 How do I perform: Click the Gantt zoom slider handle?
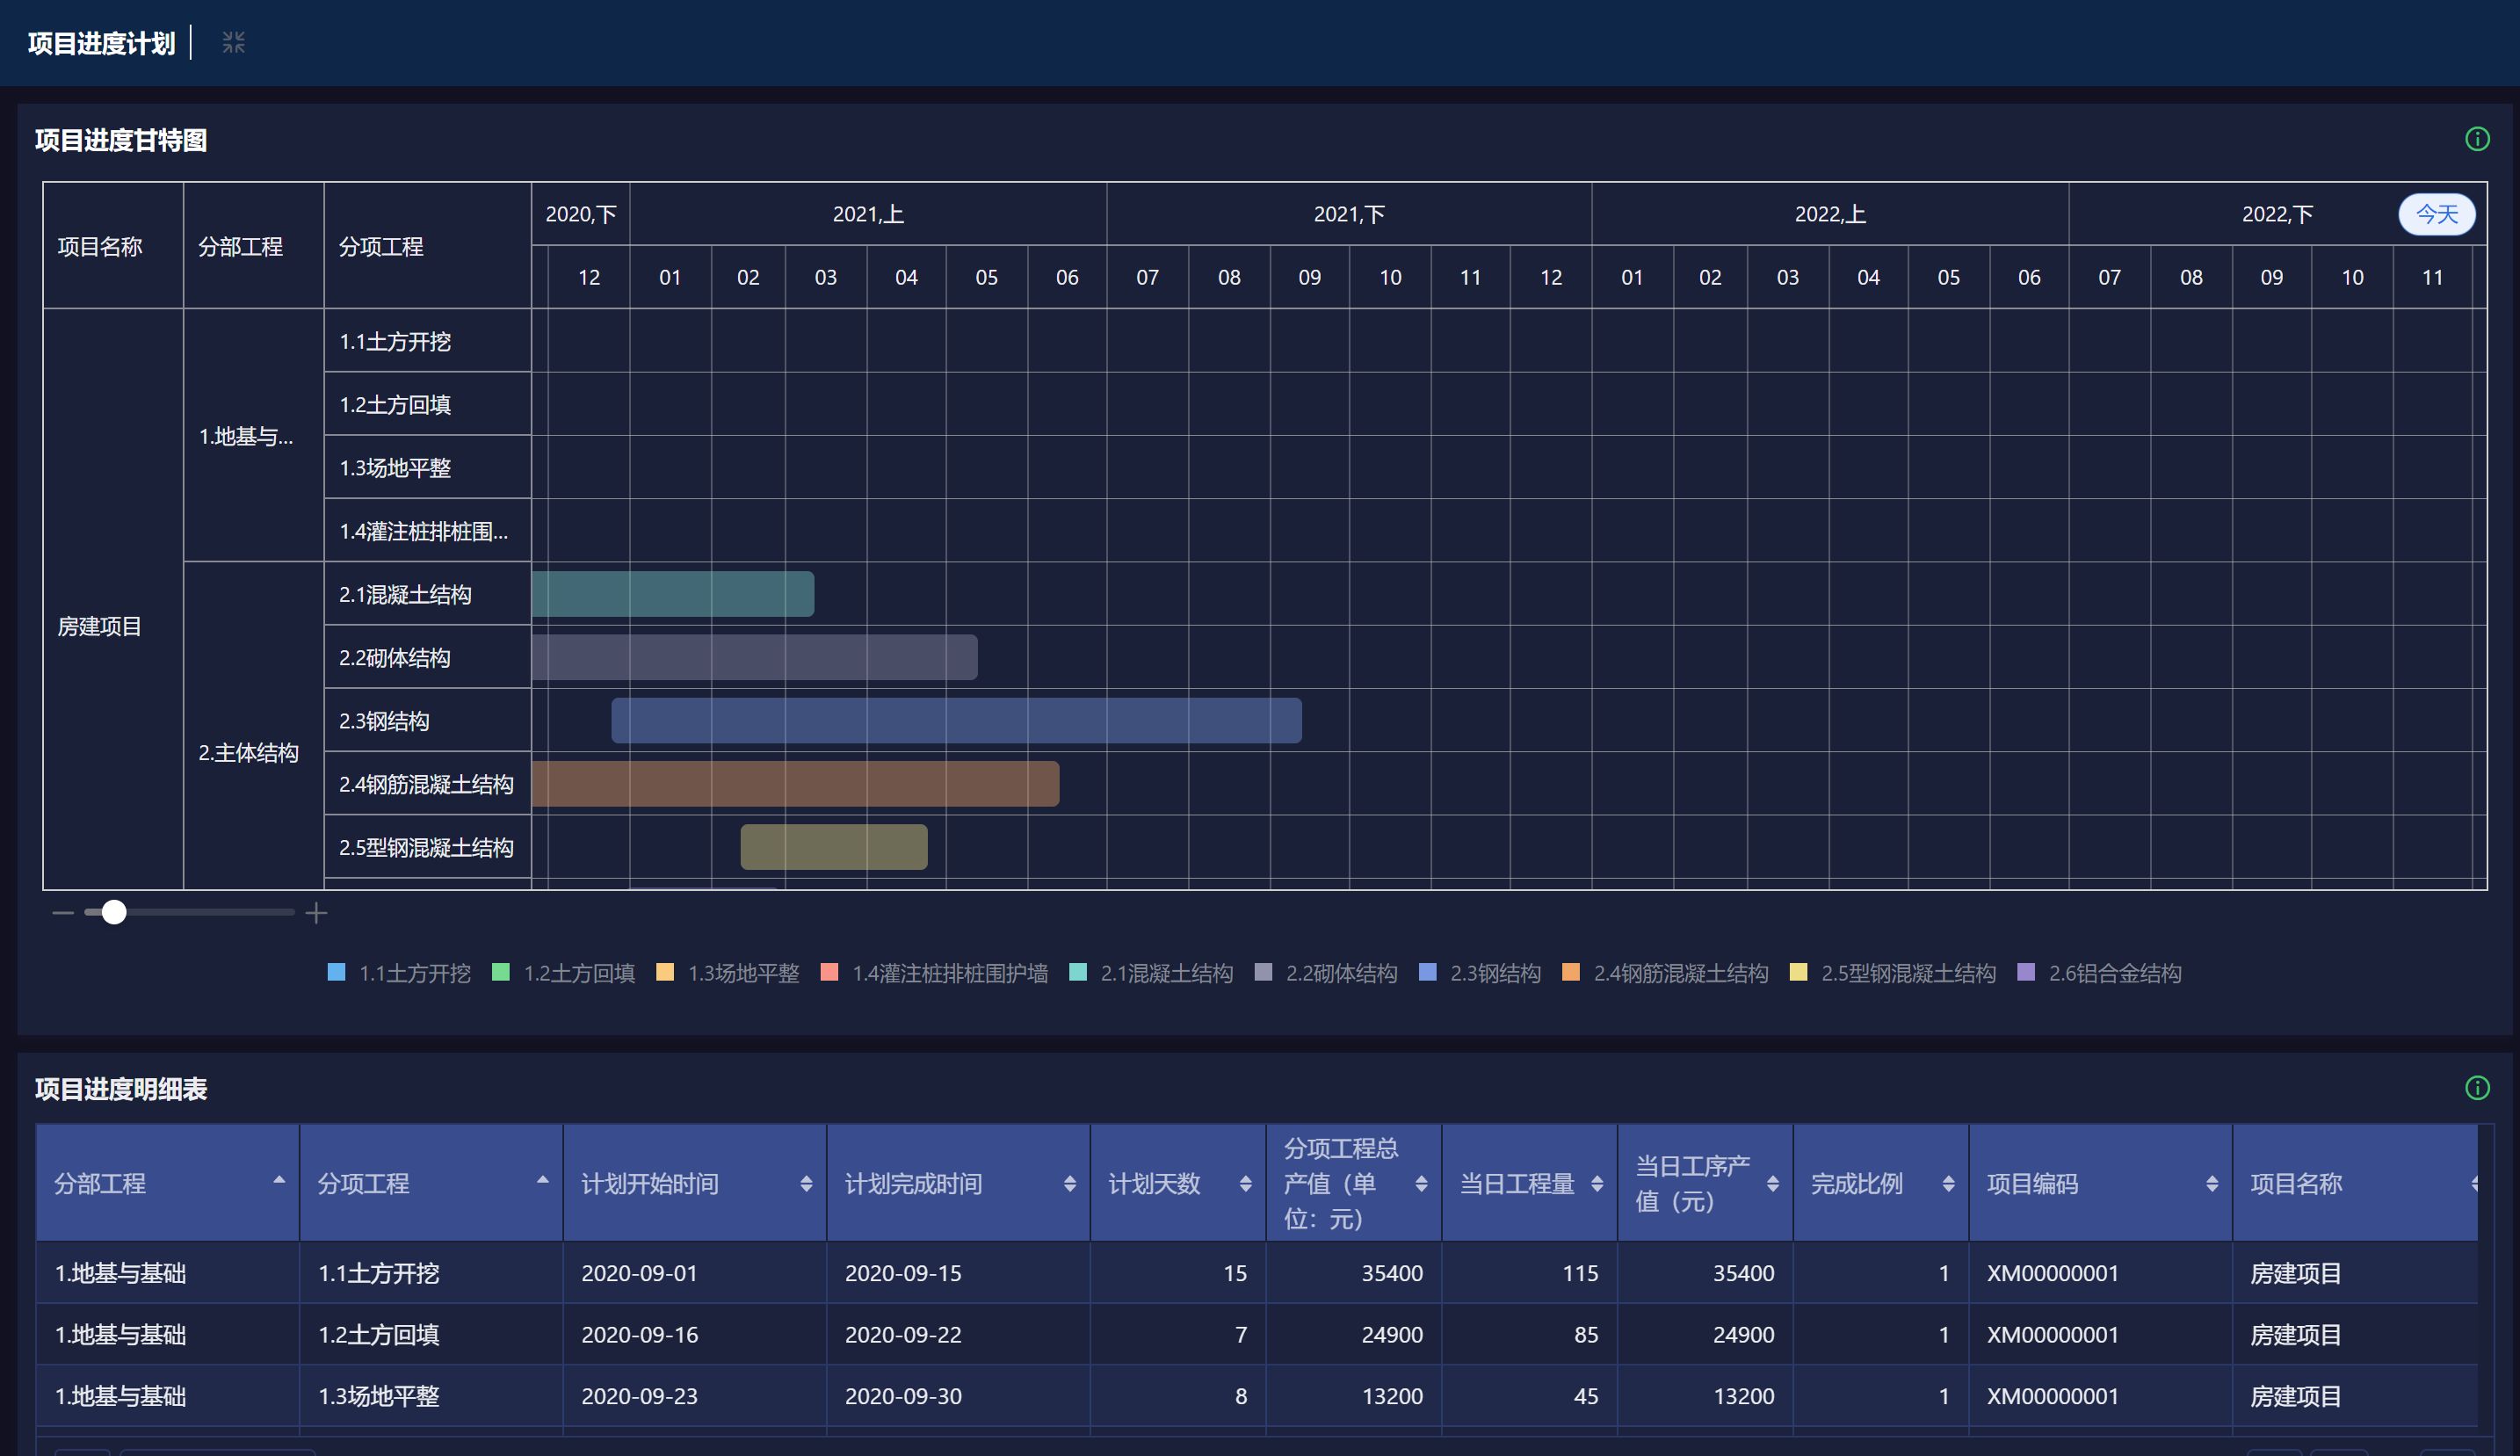(114, 912)
